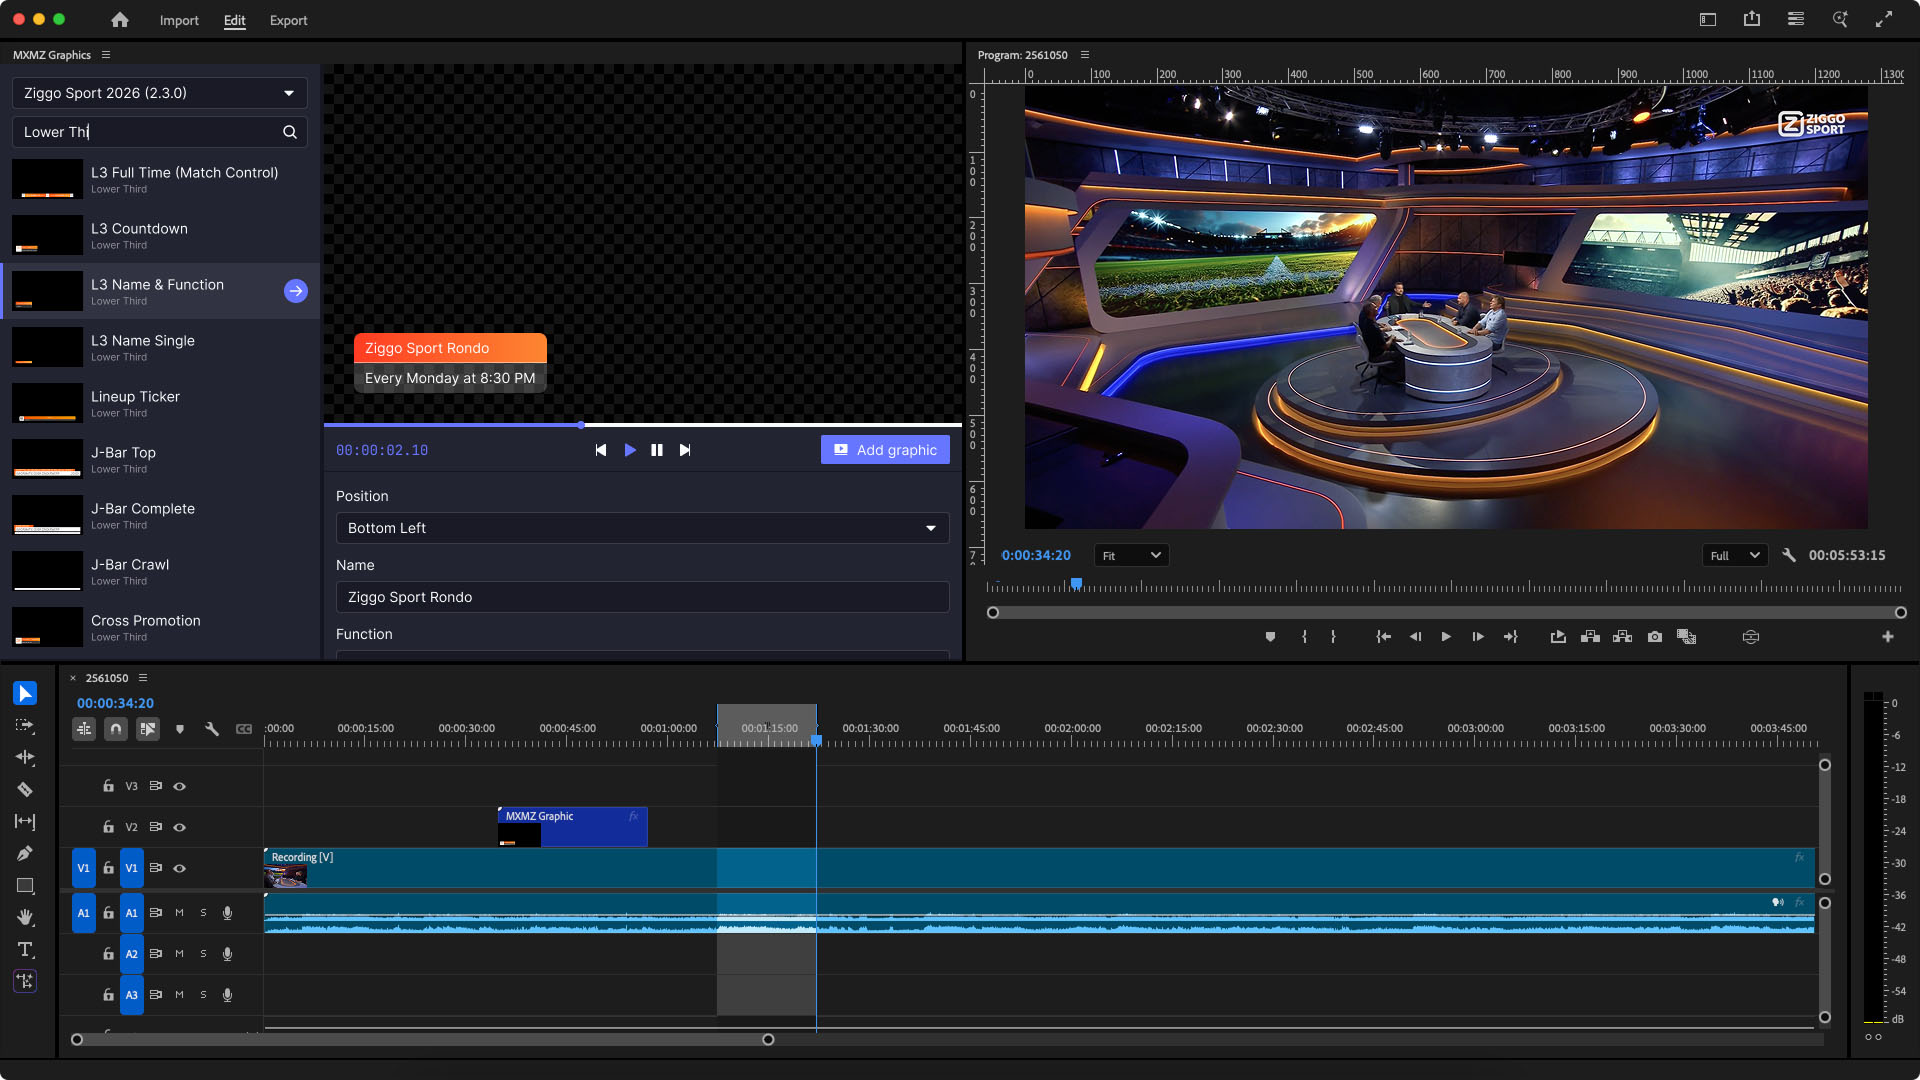Solo track A2 with the S button
The image size is (1920, 1080).
coord(203,954)
